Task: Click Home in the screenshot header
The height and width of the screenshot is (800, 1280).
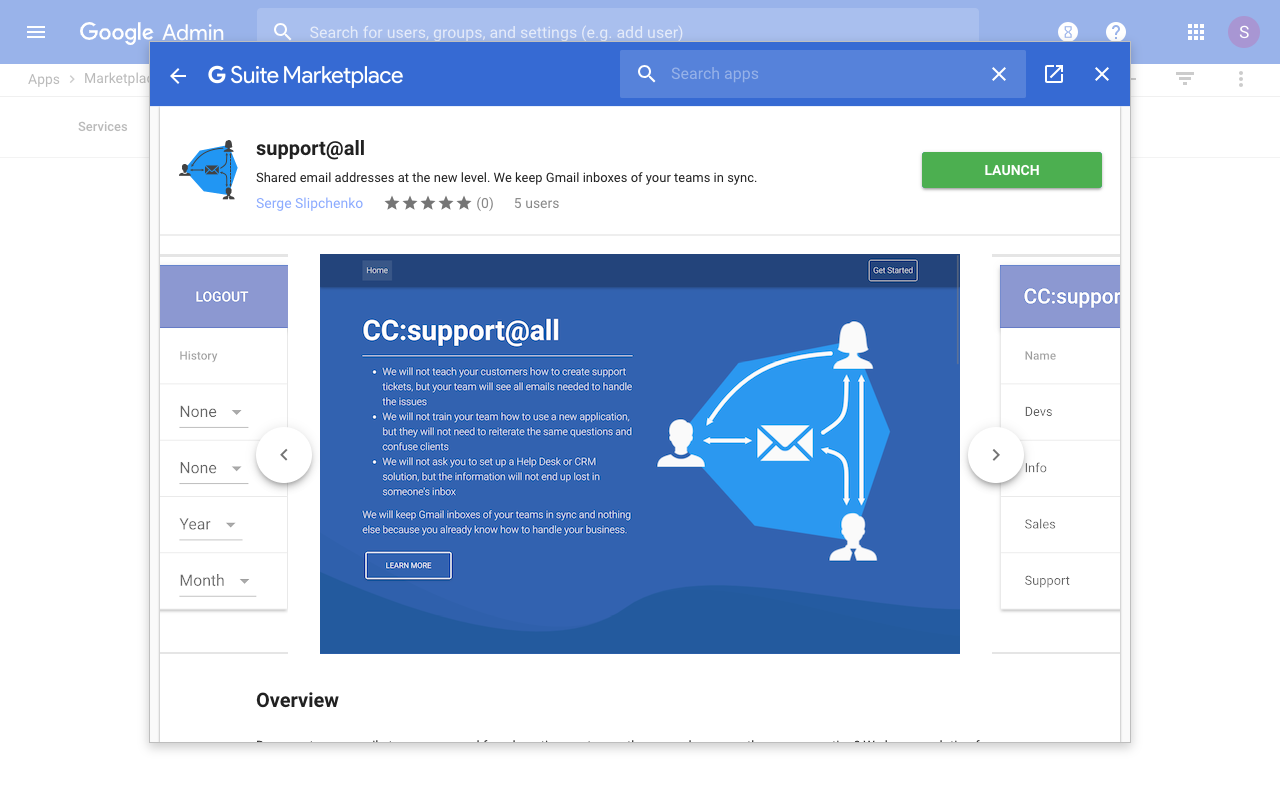Action: [377, 270]
